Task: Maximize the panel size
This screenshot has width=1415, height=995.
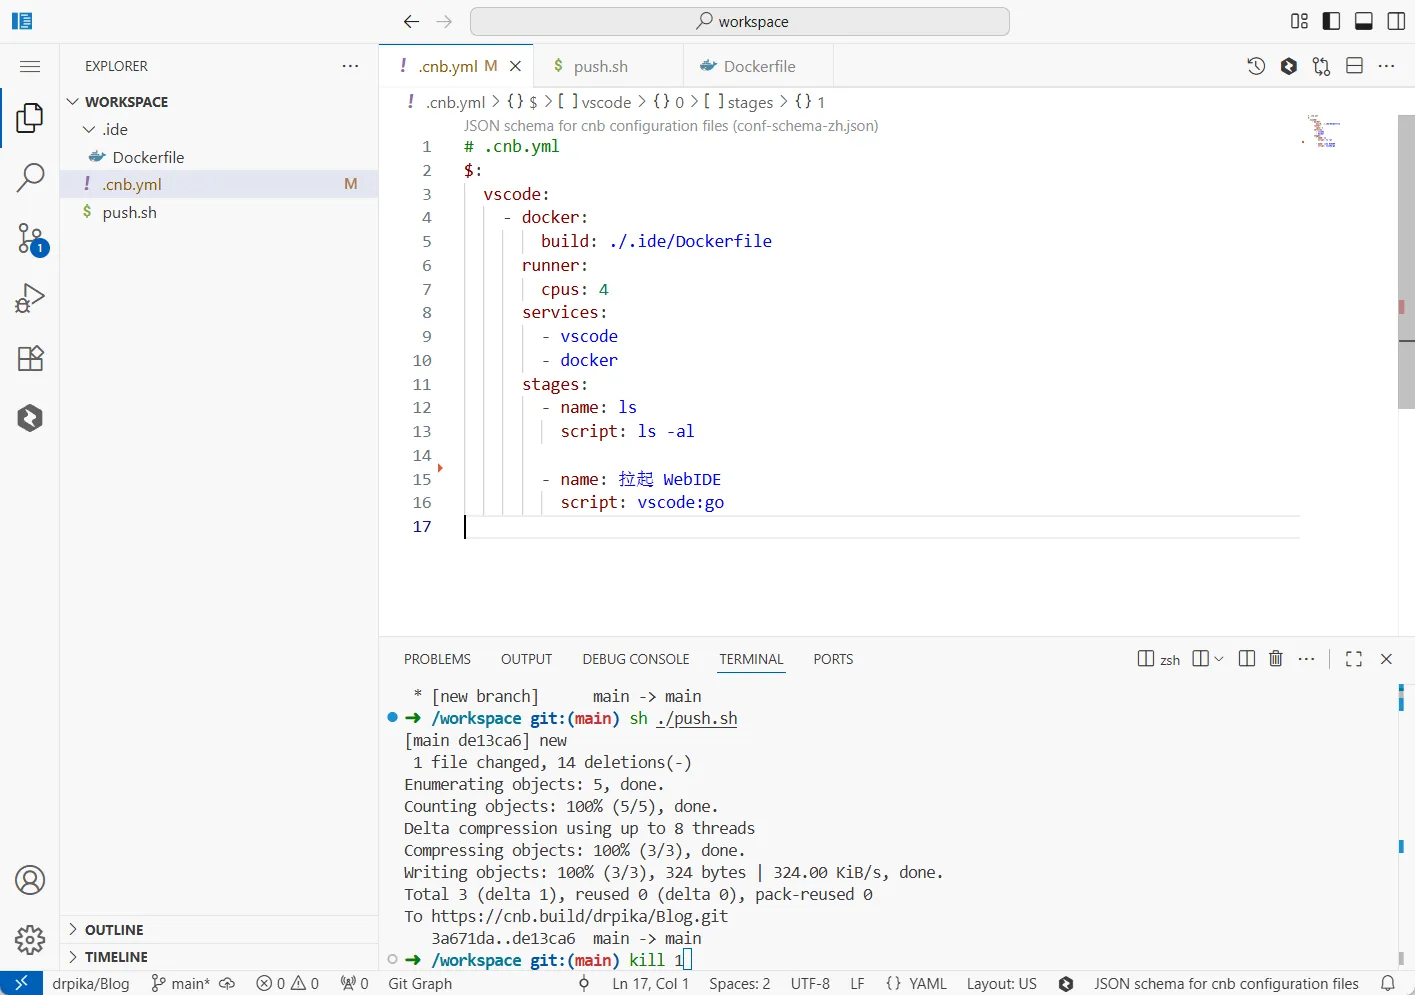Action: (1354, 658)
